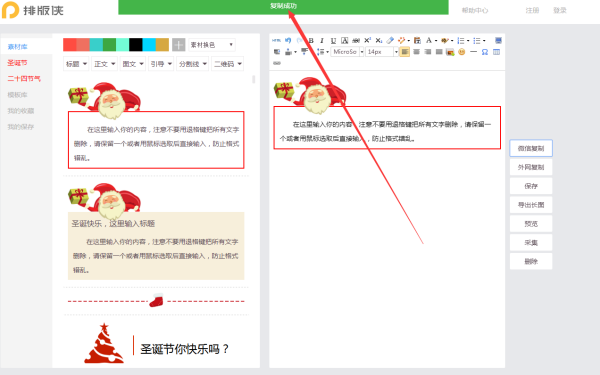Click the 保存 button

coord(531,186)
